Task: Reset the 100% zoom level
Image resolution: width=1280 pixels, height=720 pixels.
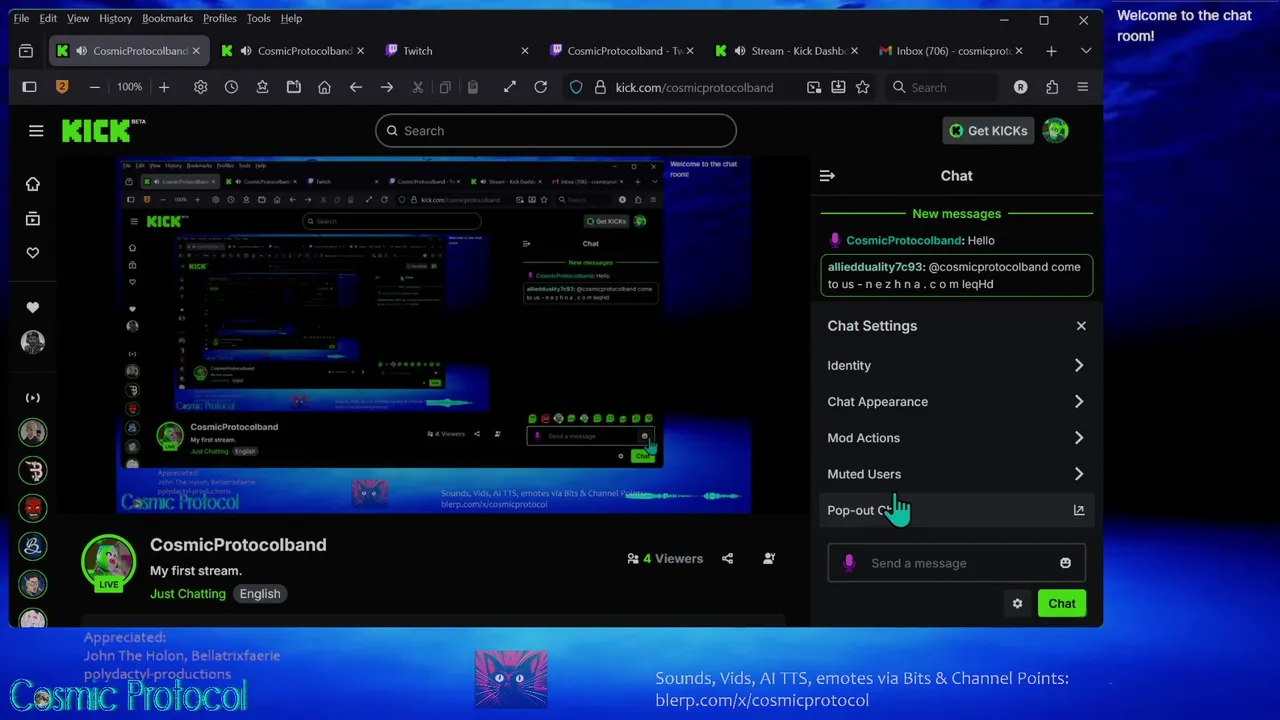Action: pos(129,88)
